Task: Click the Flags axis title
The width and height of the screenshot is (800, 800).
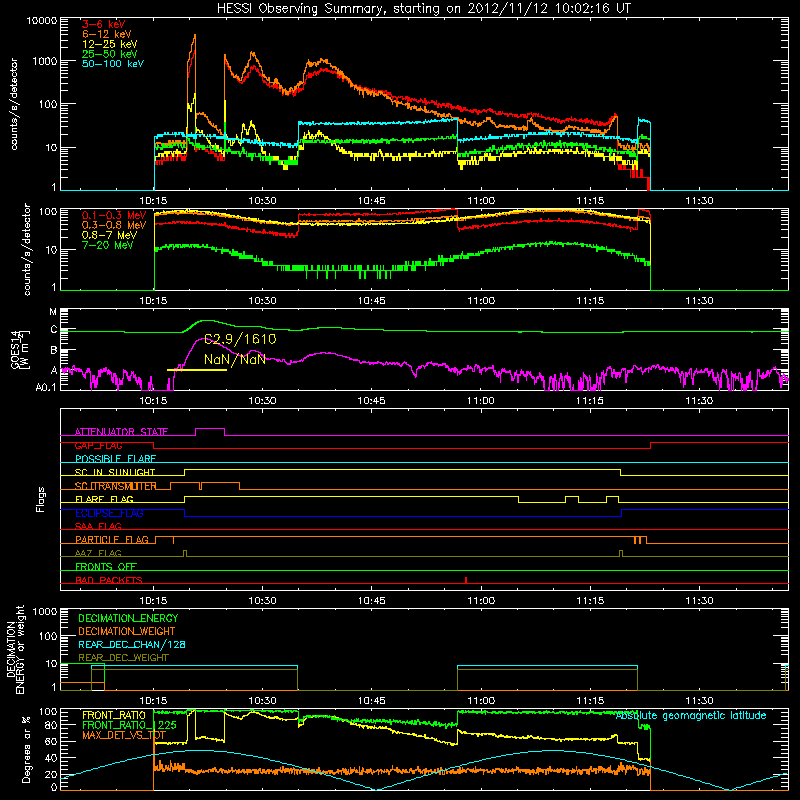Action: 40,499
